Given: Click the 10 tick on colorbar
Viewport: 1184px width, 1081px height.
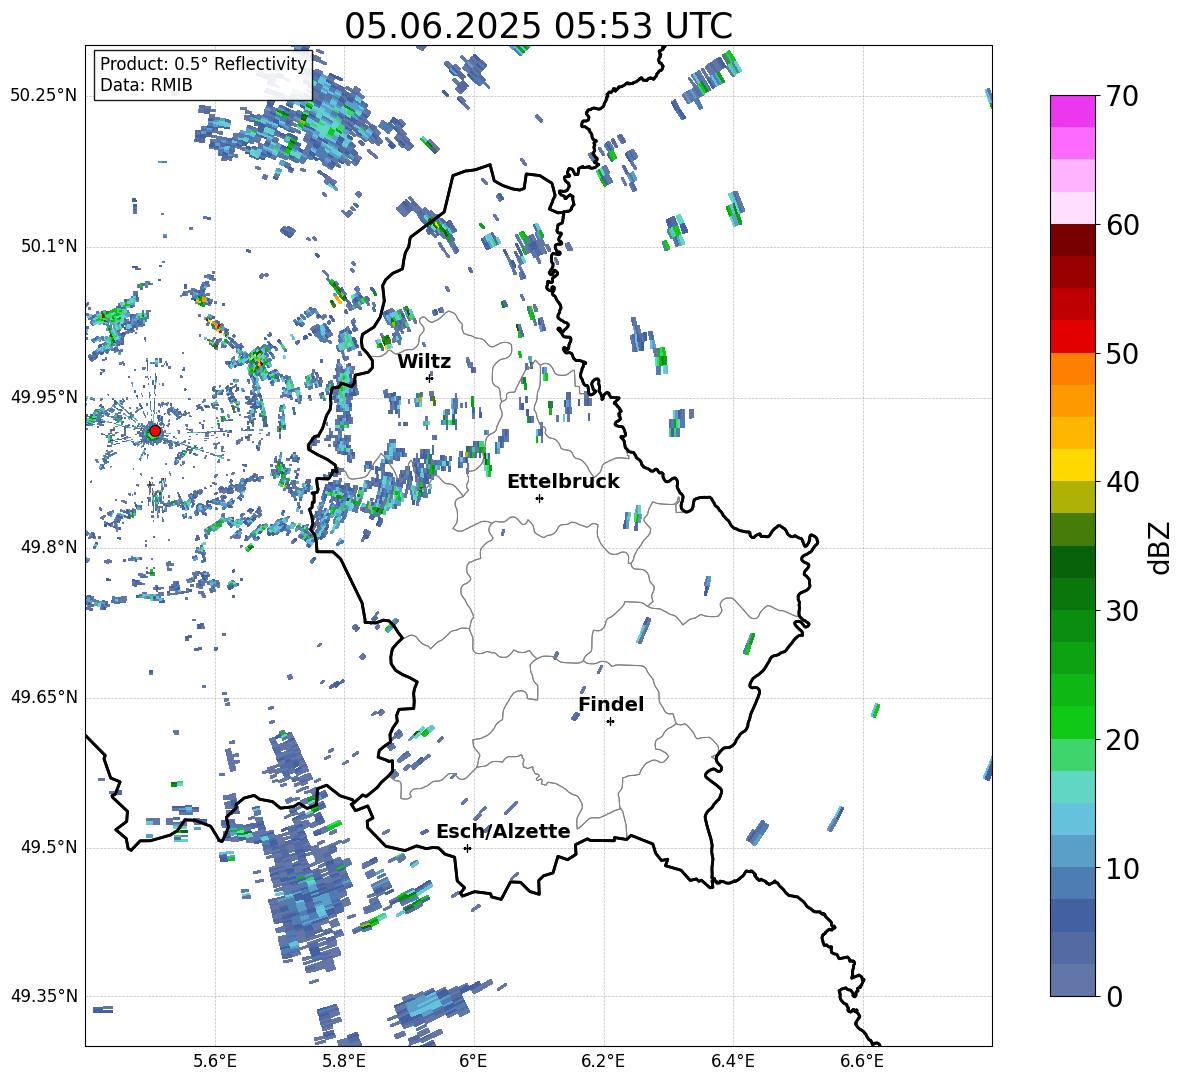Looking at the screenshot, I should 1122,868.
